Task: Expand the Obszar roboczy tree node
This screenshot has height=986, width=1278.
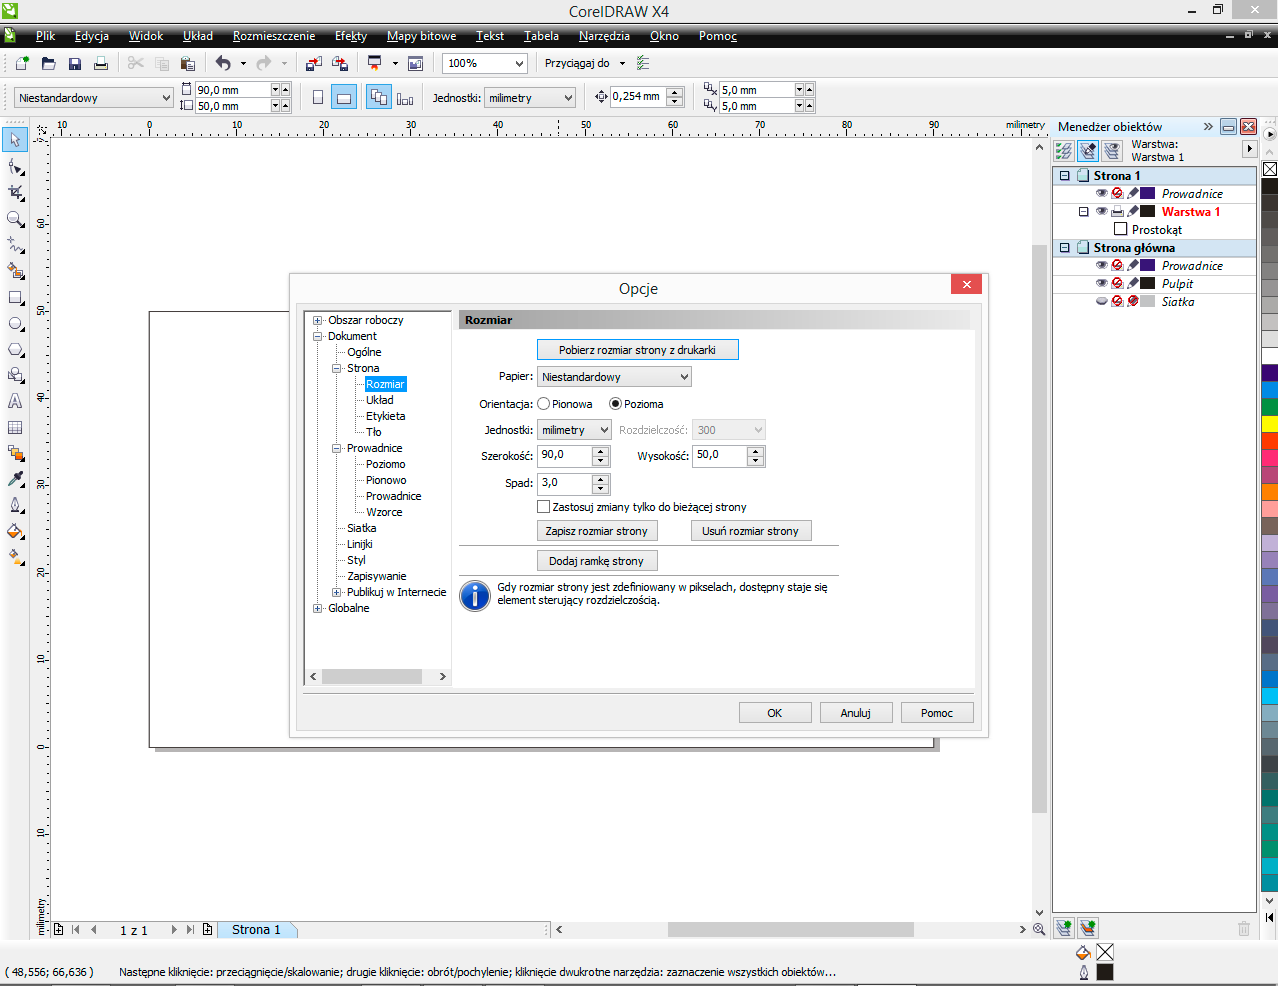Action: [x=318, y=321]
